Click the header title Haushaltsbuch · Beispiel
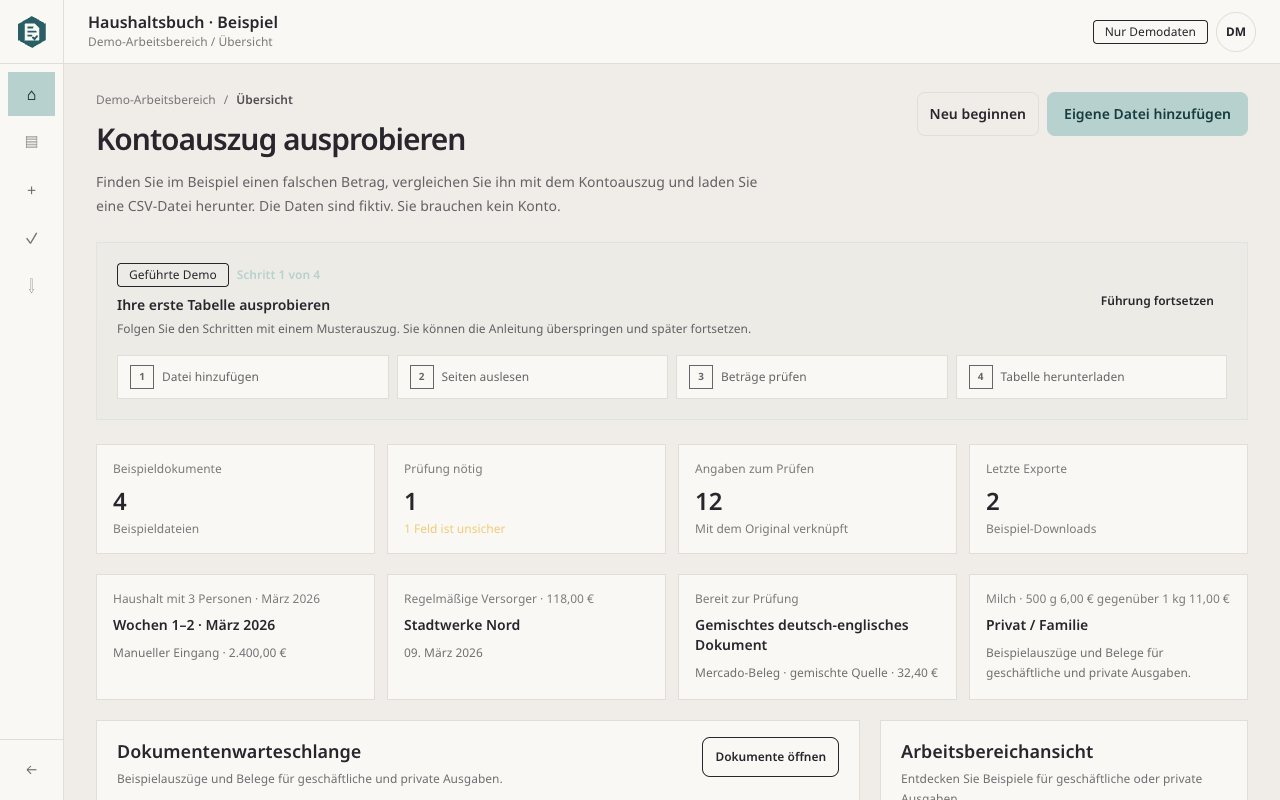This screenshot has width=1280, height=800. tap(183, 22)
